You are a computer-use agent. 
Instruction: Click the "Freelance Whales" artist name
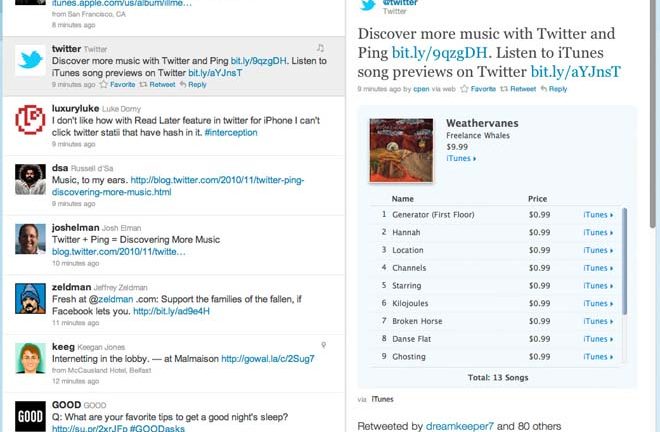click(478, 136)
